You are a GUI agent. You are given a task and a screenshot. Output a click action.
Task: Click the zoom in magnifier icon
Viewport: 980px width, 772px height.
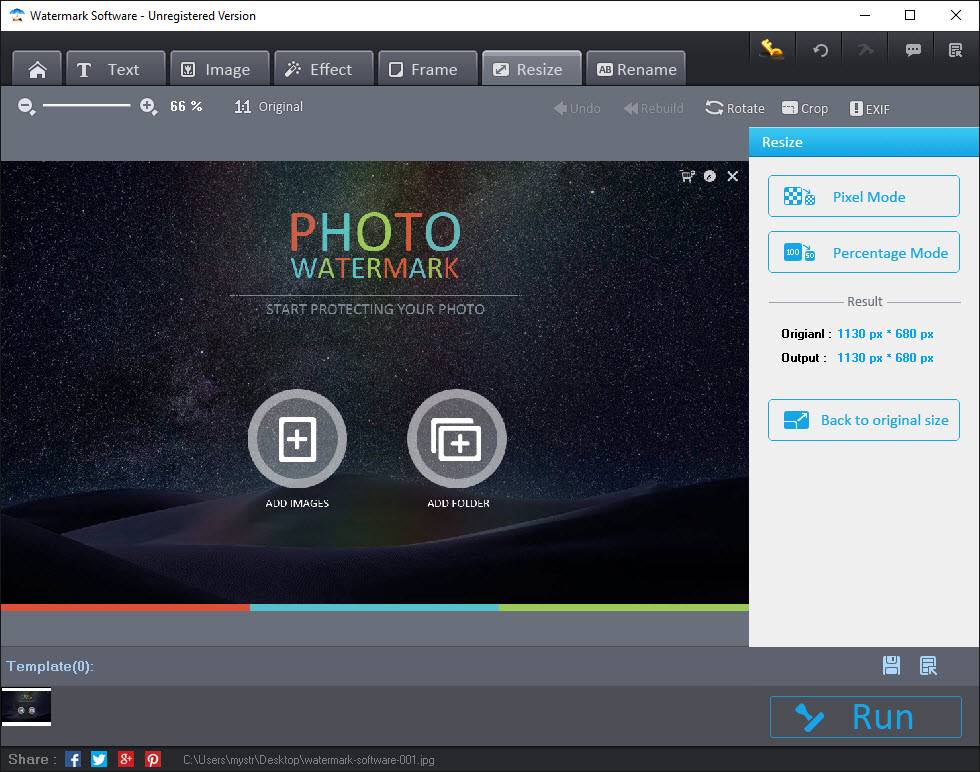pyautogui.click(x=148, y=107)
